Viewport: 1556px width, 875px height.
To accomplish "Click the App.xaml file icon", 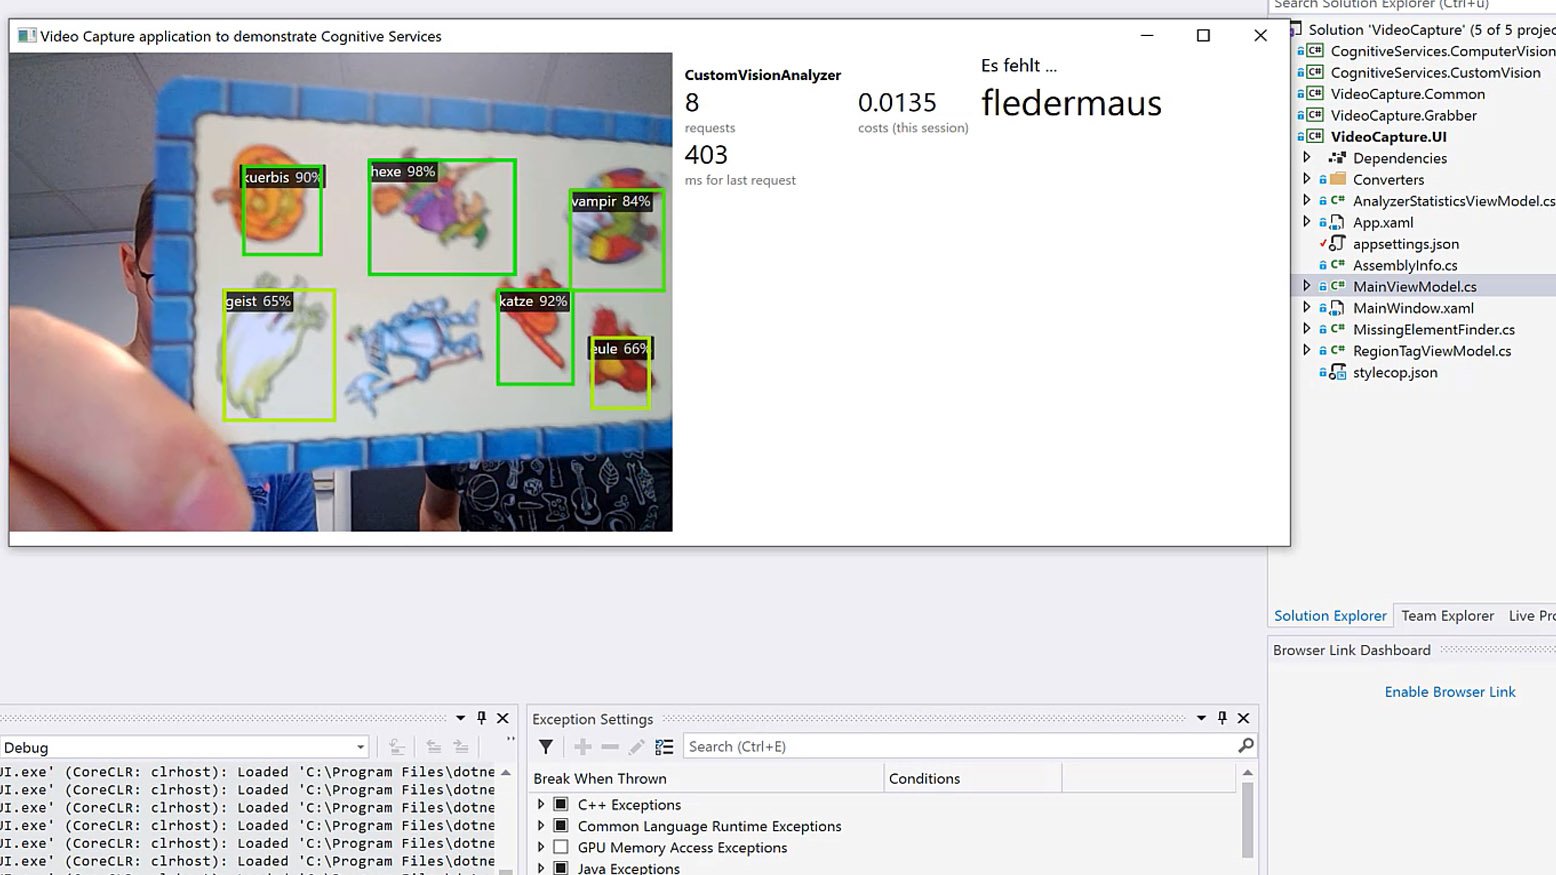I will click(1337, 222).
